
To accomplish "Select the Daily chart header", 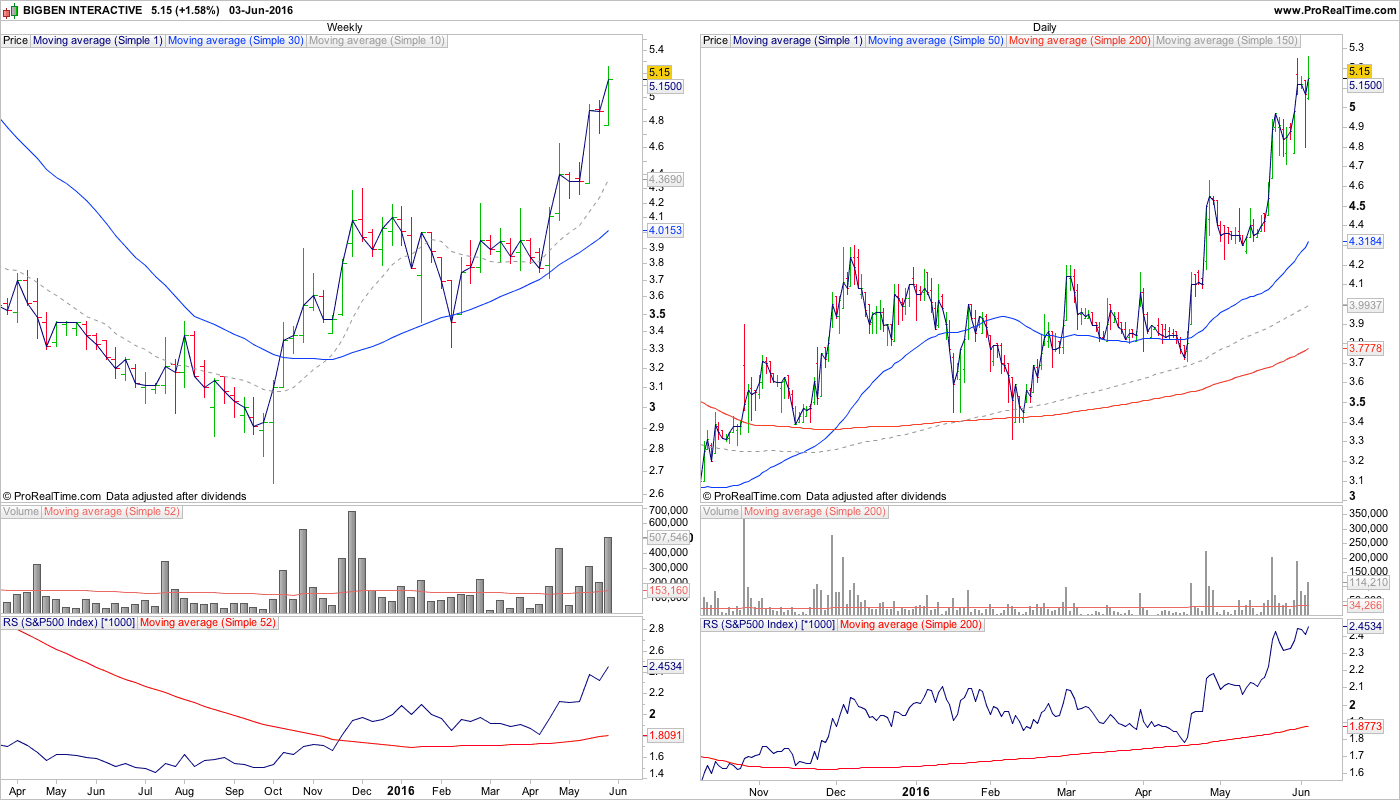I will pos(1044,27).
